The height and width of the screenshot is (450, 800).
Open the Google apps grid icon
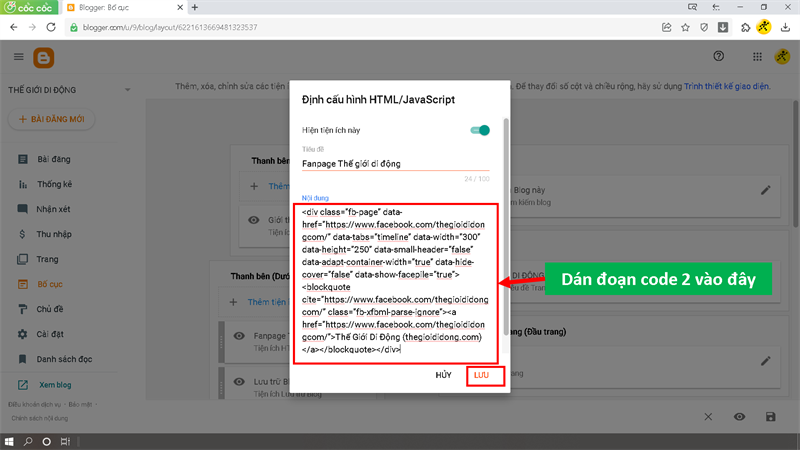pos(757,57)
